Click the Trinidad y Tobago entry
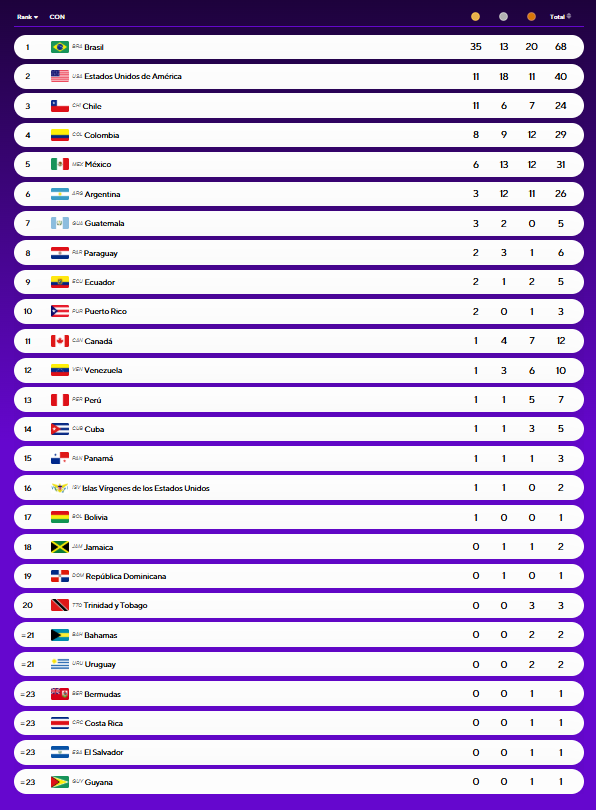Image resolution: width=596 pixels, height=810 pixels. pos(115,605)
